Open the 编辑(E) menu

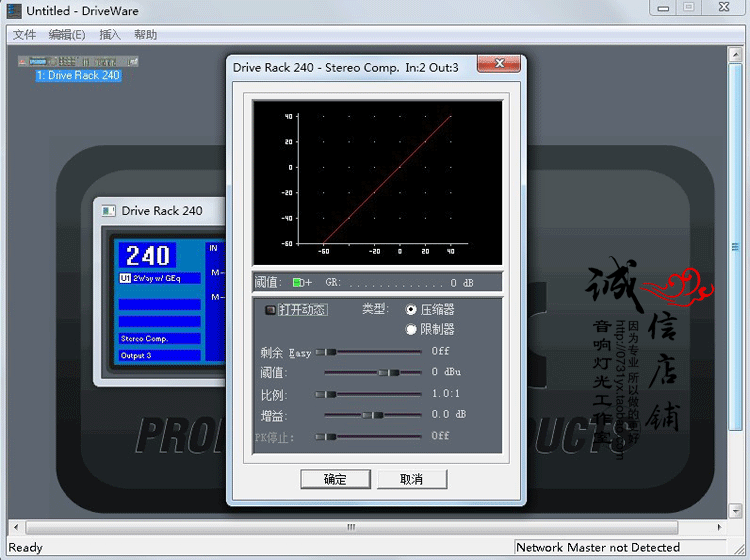click(x=67, y=34)
